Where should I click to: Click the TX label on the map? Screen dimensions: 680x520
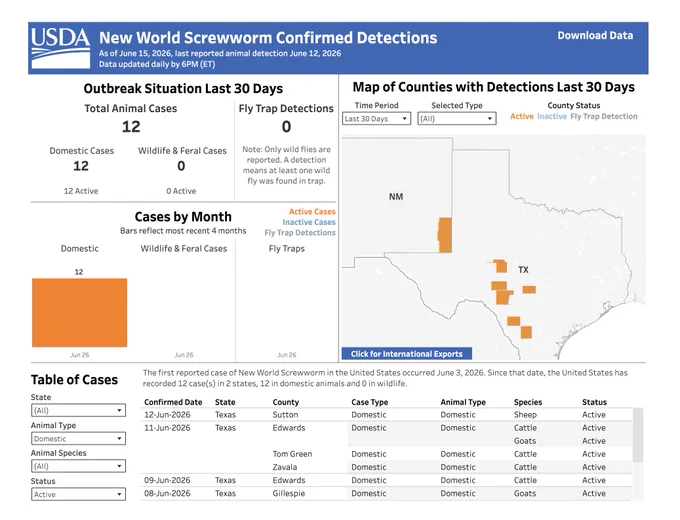523,270
